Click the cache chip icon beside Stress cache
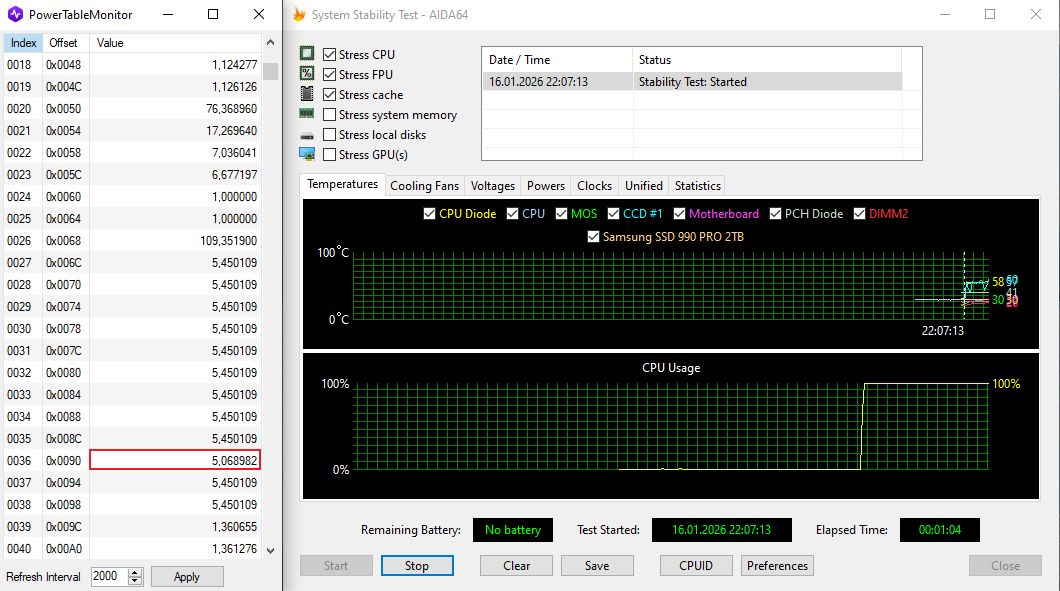Viewport: 1060px width, 591px height. click(x=307, y=94)
